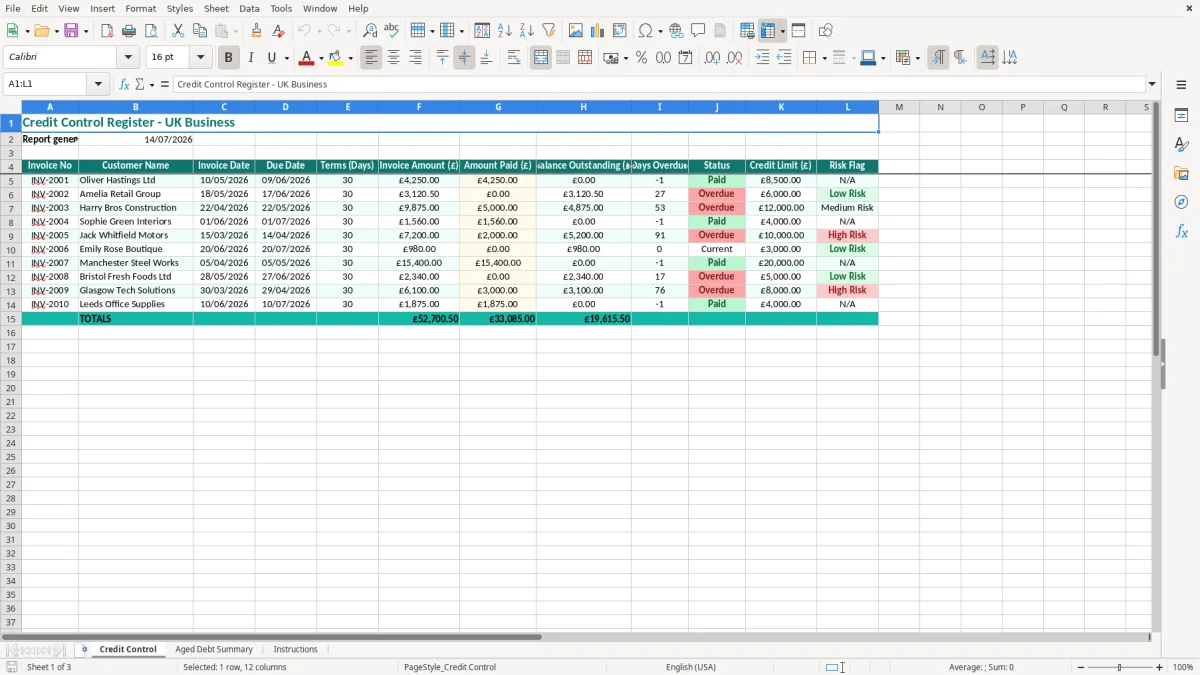Switch to Aged Debt Summary sheet tab
Viewport: 1200px width, 675px height.
tap(214, 649)
